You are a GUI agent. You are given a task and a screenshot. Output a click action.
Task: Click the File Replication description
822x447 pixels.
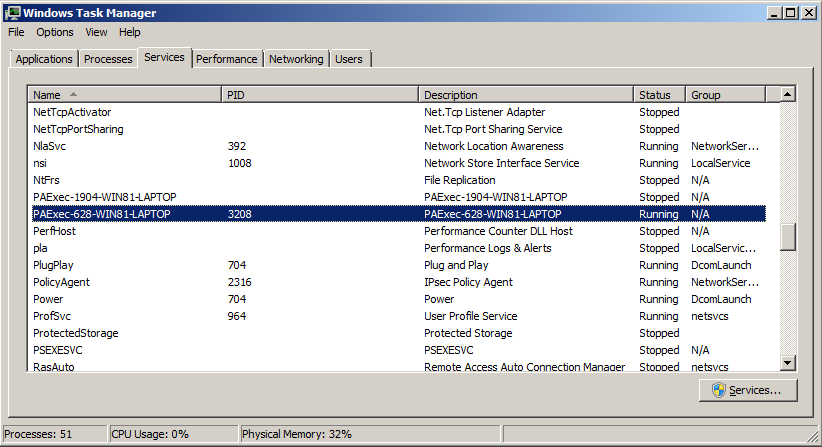(460, 180)
